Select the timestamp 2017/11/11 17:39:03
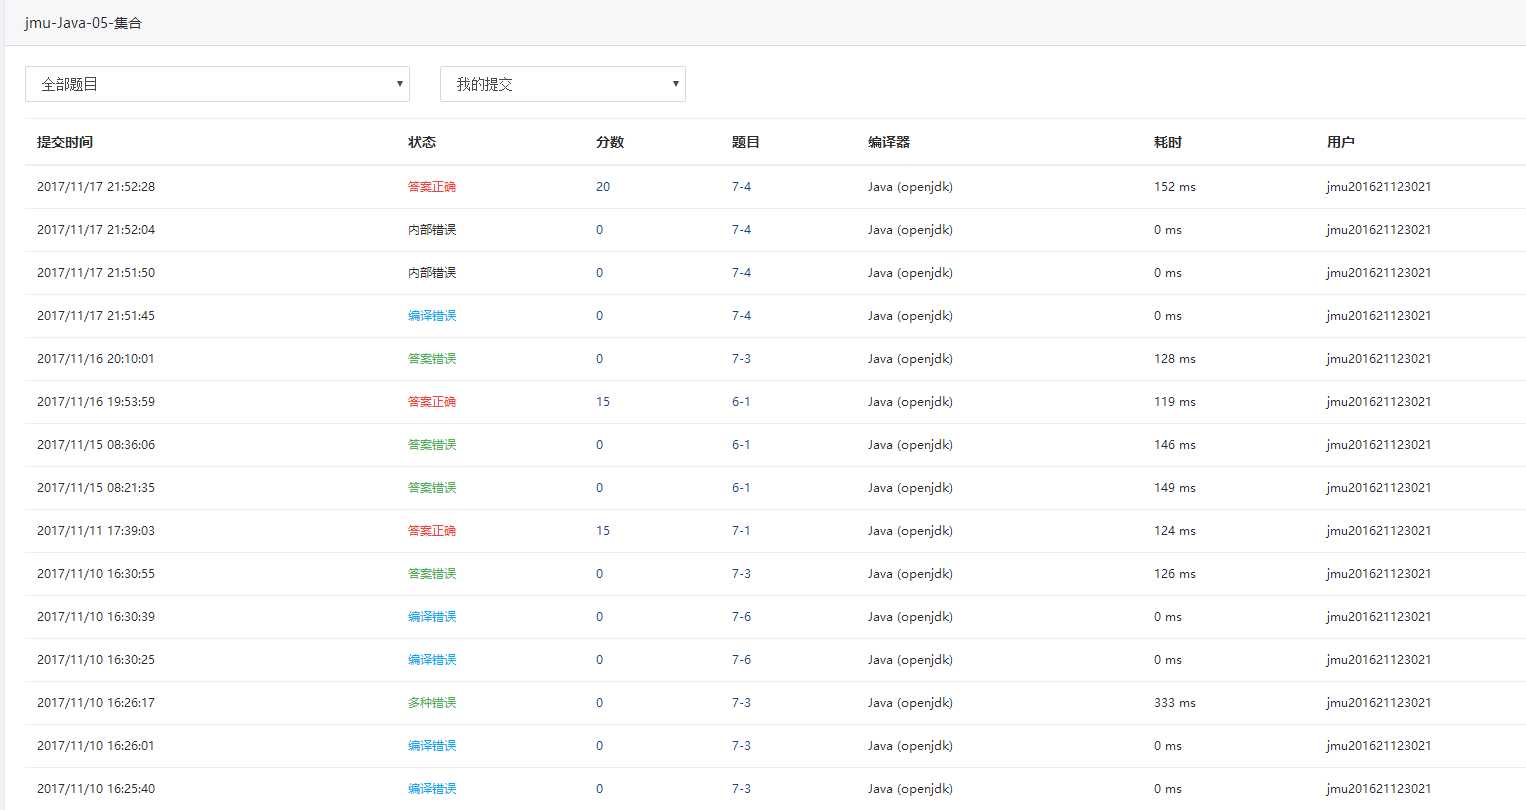This screenshot has height=810, width=1526. (96, 531)
